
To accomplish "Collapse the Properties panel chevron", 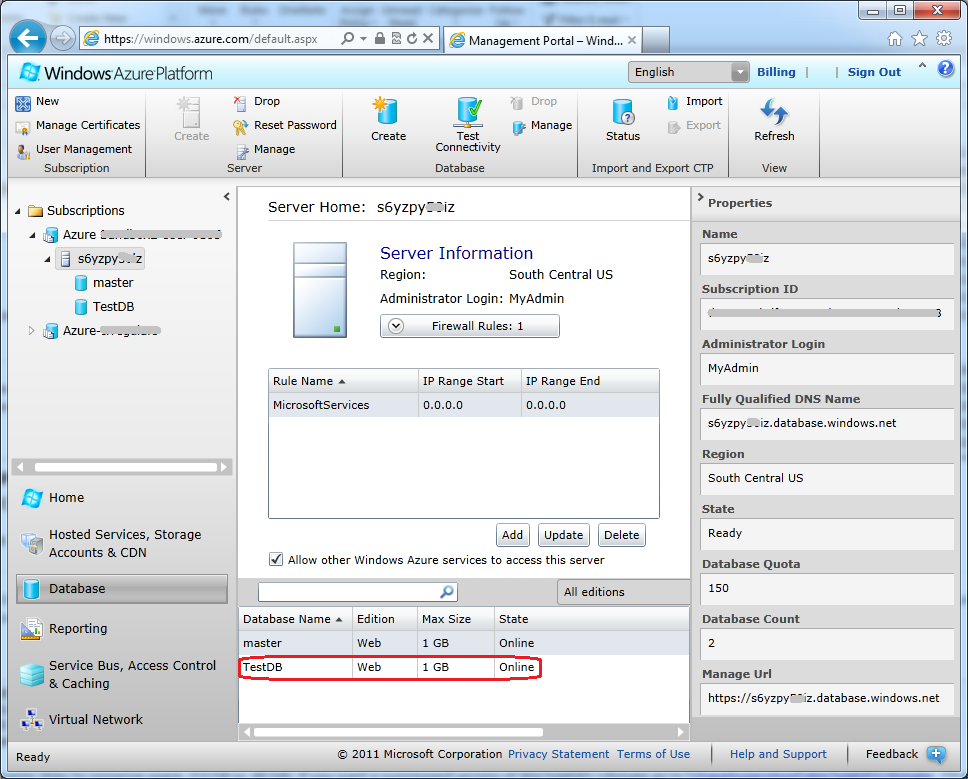I will coord(701,198).
